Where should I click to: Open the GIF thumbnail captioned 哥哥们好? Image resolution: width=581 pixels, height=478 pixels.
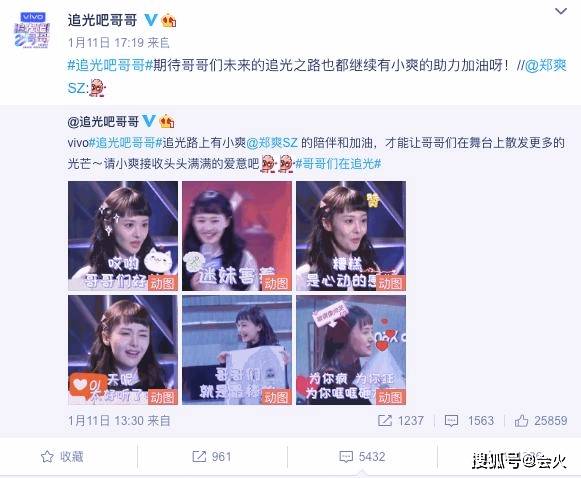pos(123,236)
